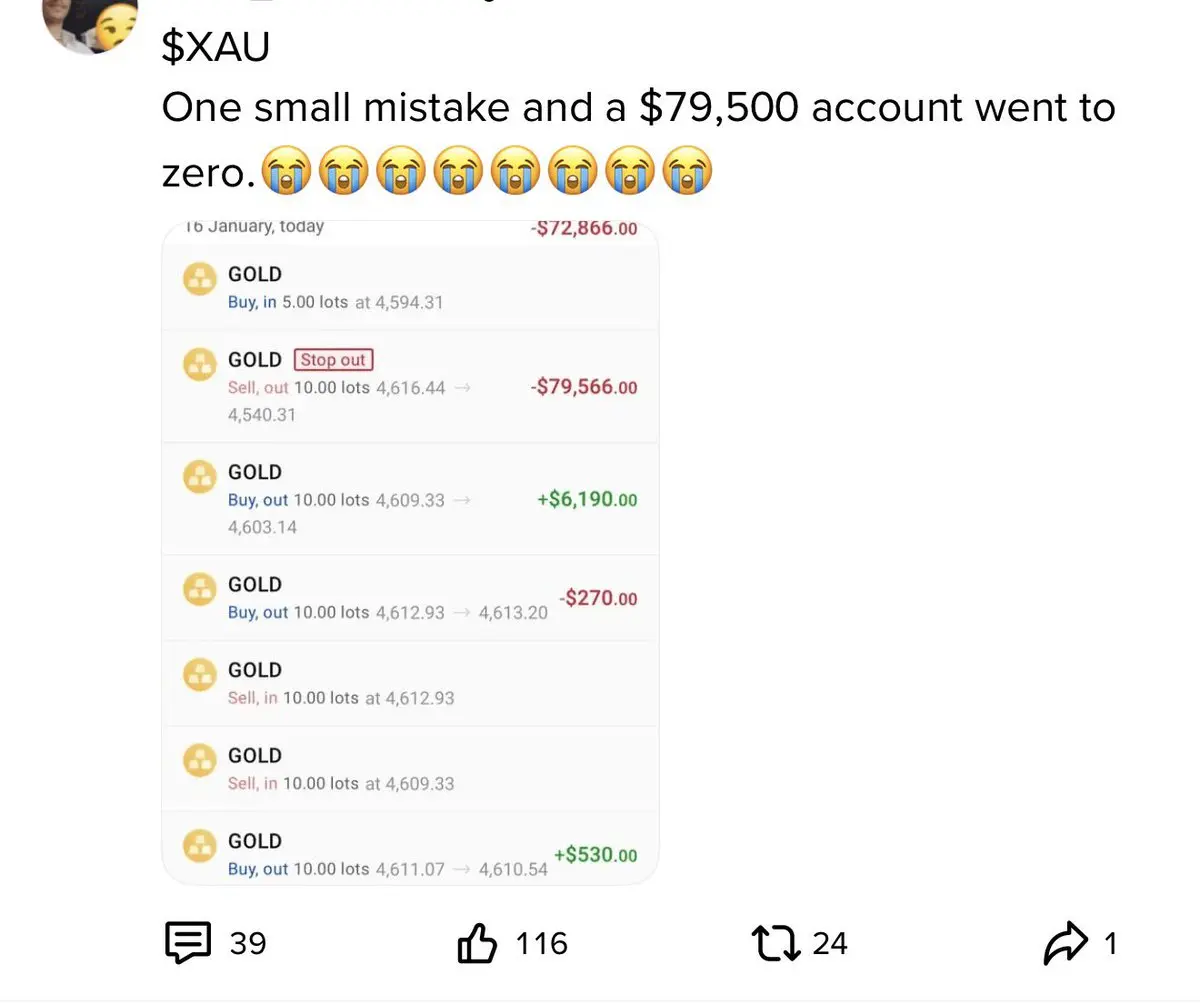This screenshot has height=1005, width=1200.
Task: Open the comments icon
Action: click(x=186, y=943)
